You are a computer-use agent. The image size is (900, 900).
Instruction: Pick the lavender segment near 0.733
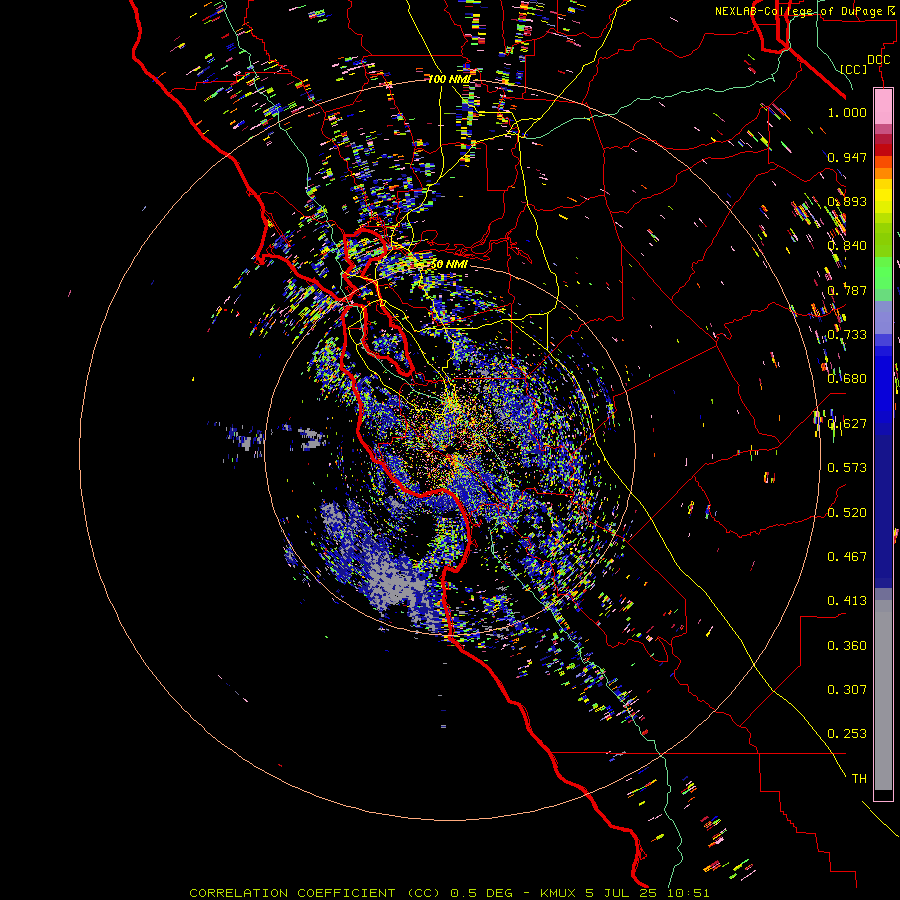(x=883, y=317)
